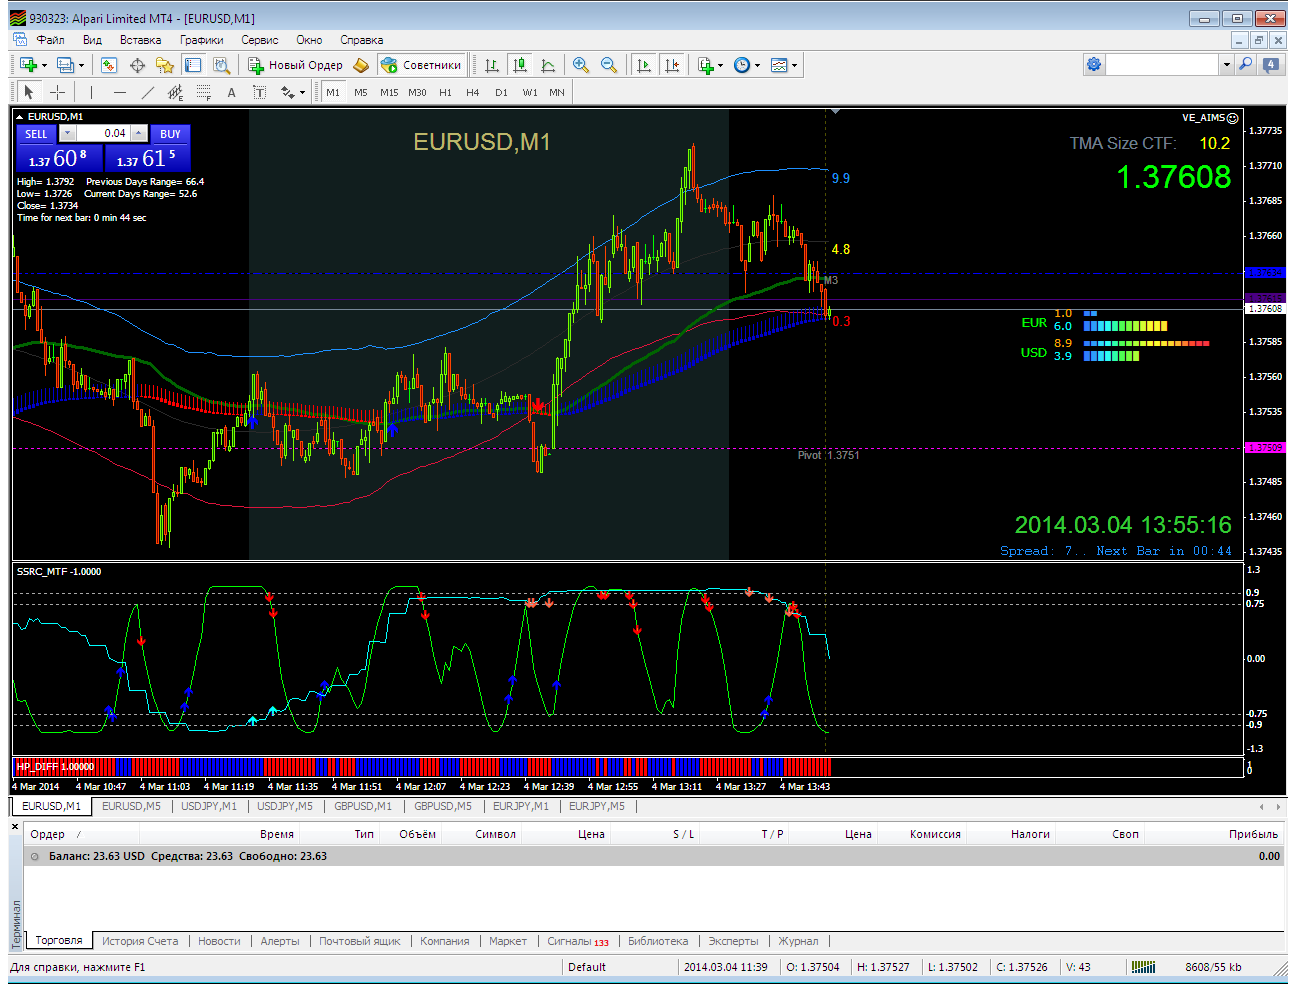Open the Вид menu
The width and height of the screenshot is (1296, 984).
(92, 40)
